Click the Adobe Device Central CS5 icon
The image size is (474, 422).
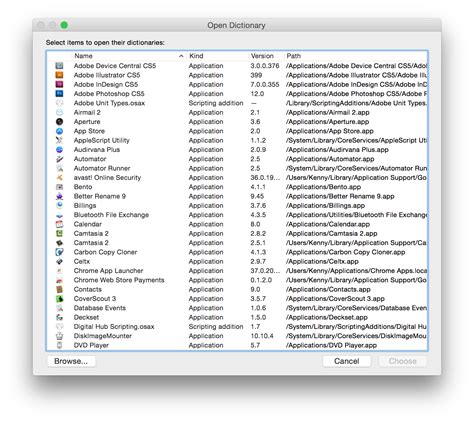click(x=59, y=66)
